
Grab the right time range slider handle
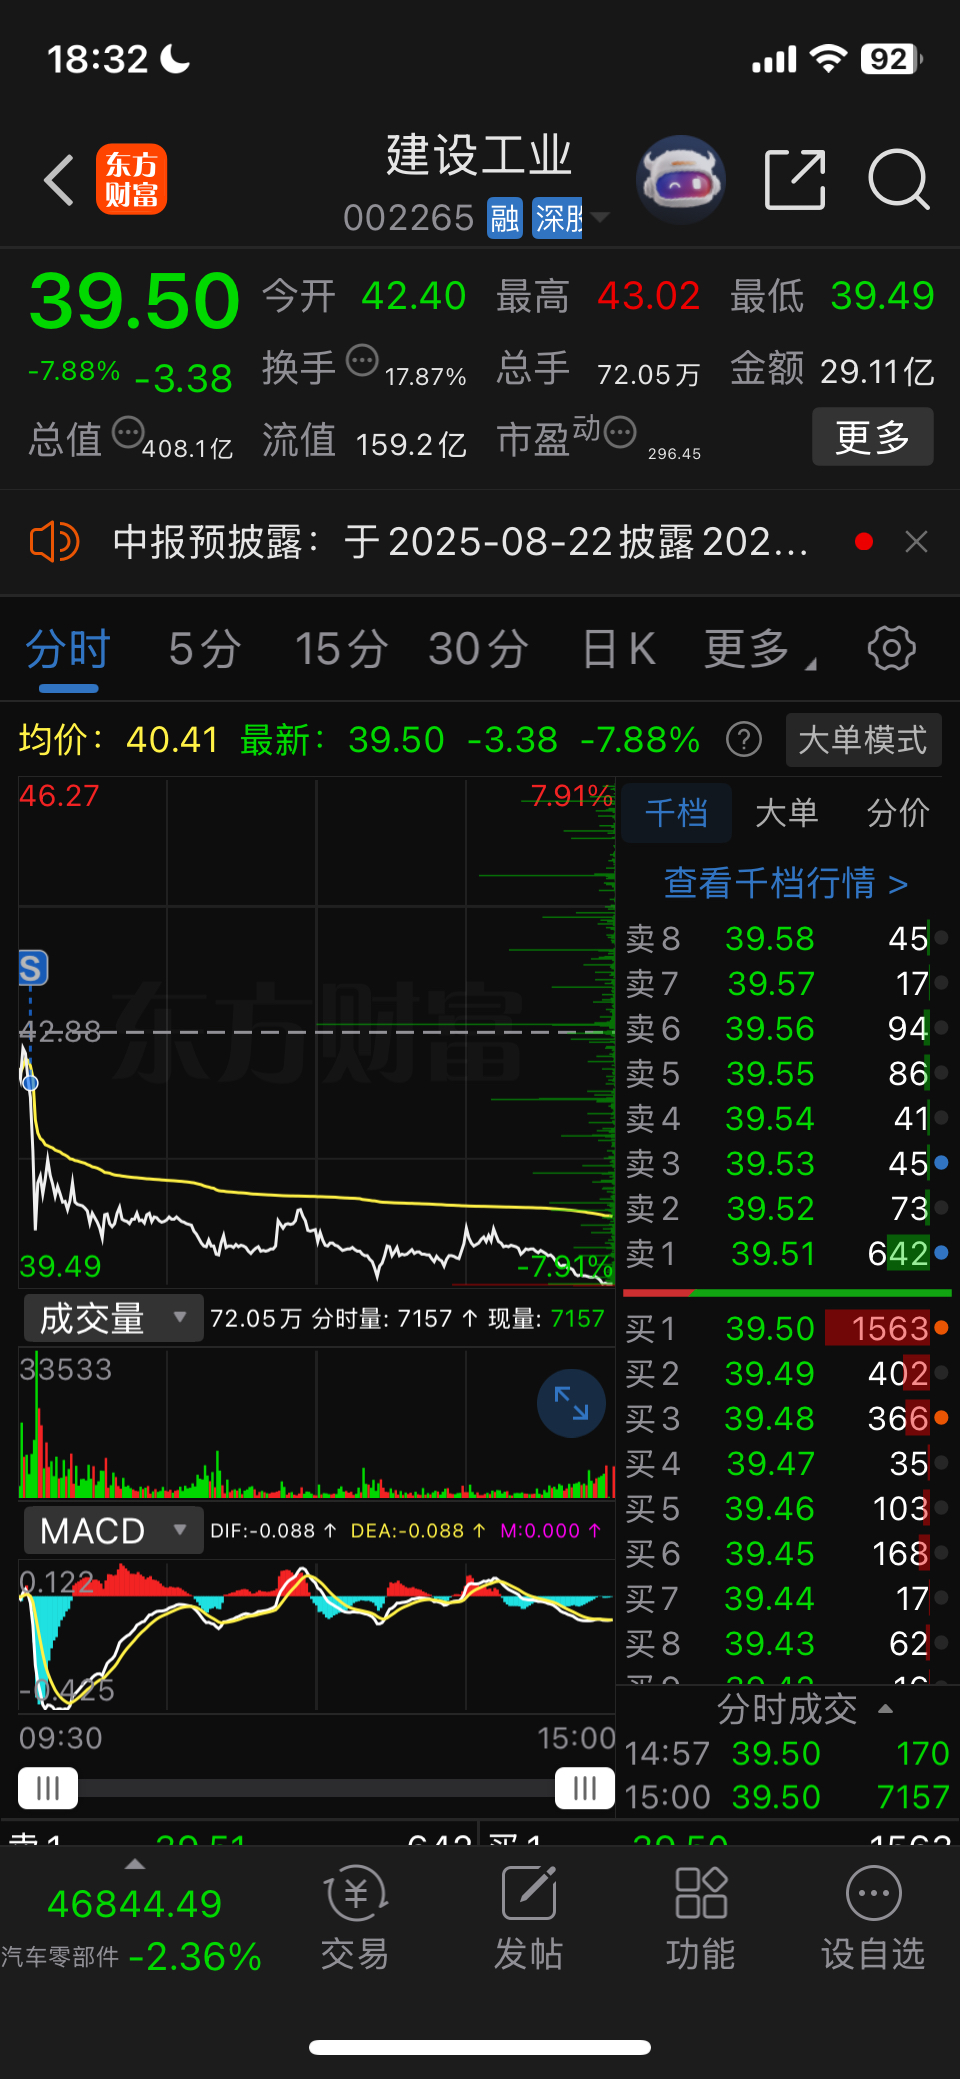pyautogui.click(x=585, y=1788)
